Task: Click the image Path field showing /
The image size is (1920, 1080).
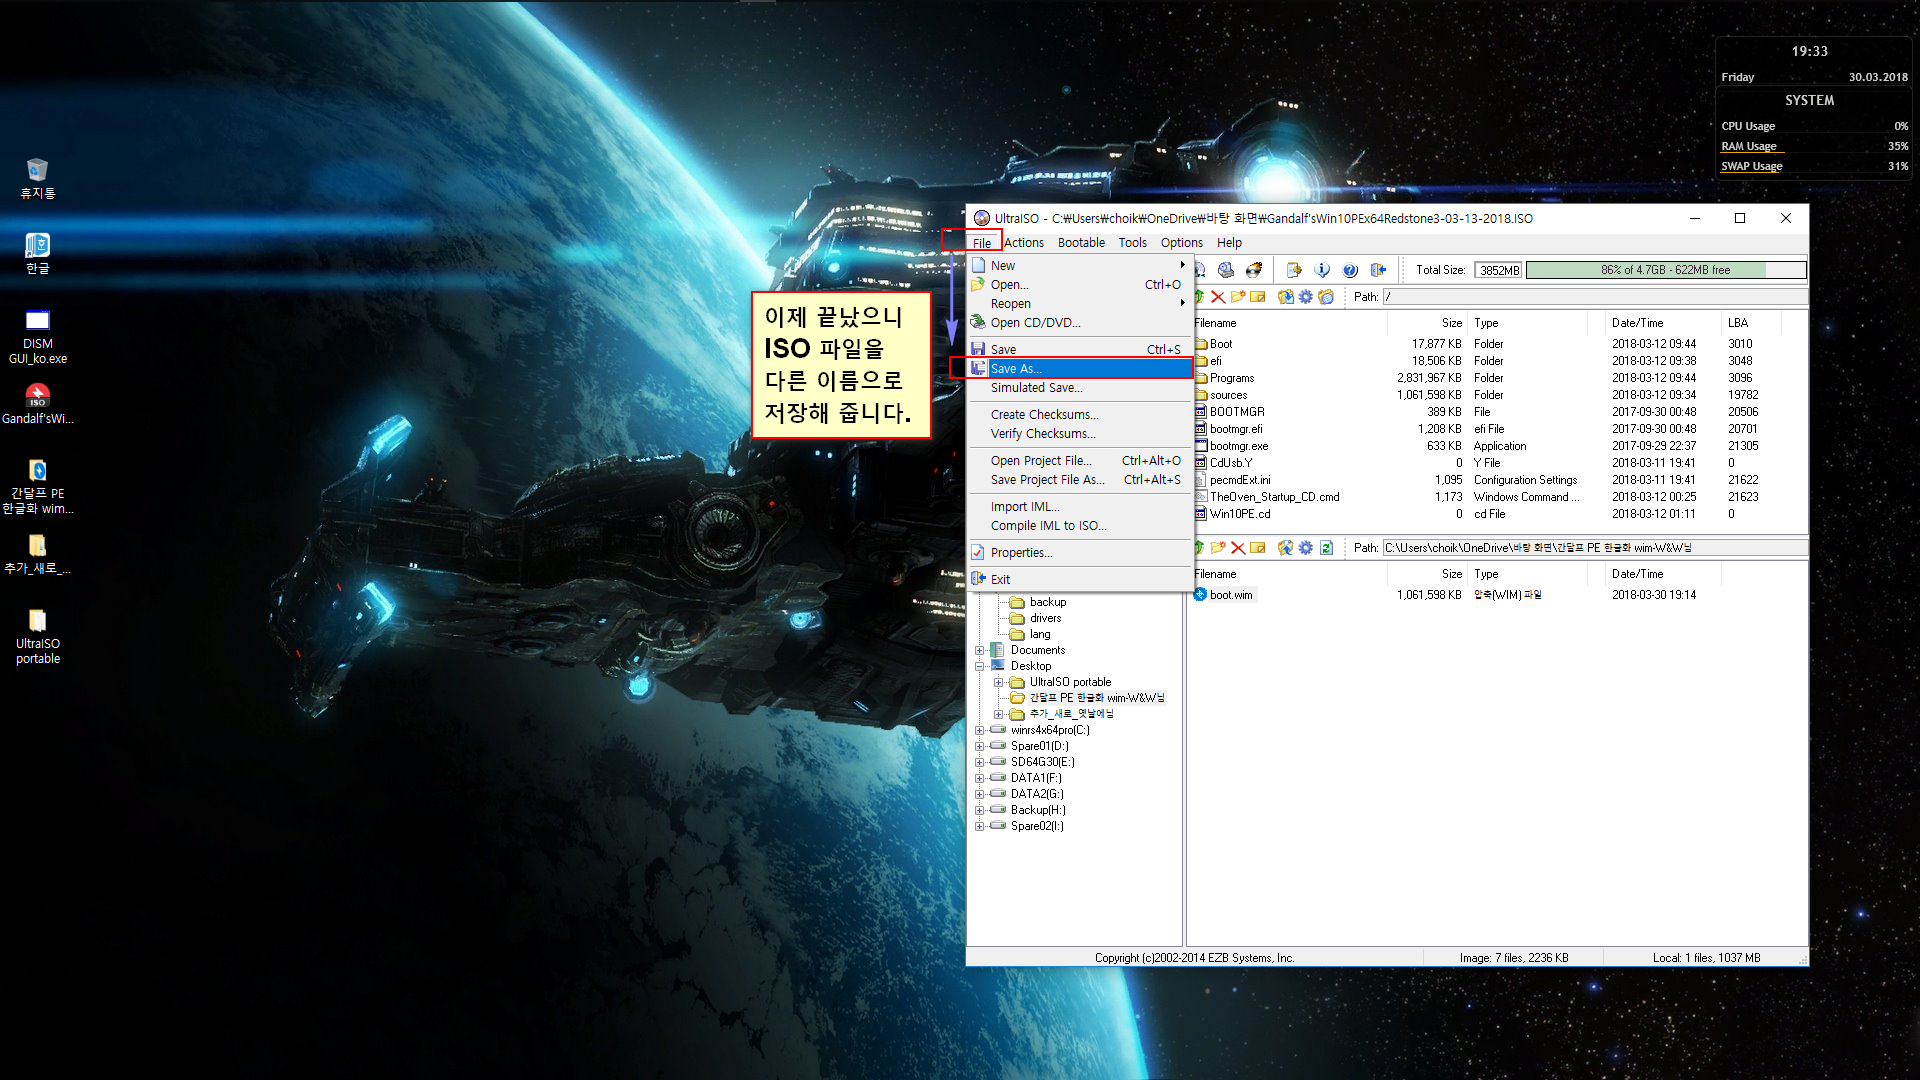Action: pos(1595,297)
